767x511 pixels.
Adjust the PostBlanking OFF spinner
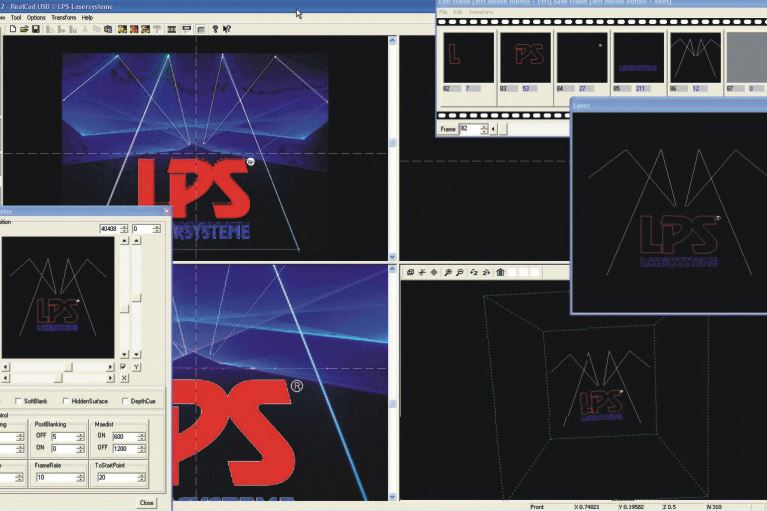[80, 436]
